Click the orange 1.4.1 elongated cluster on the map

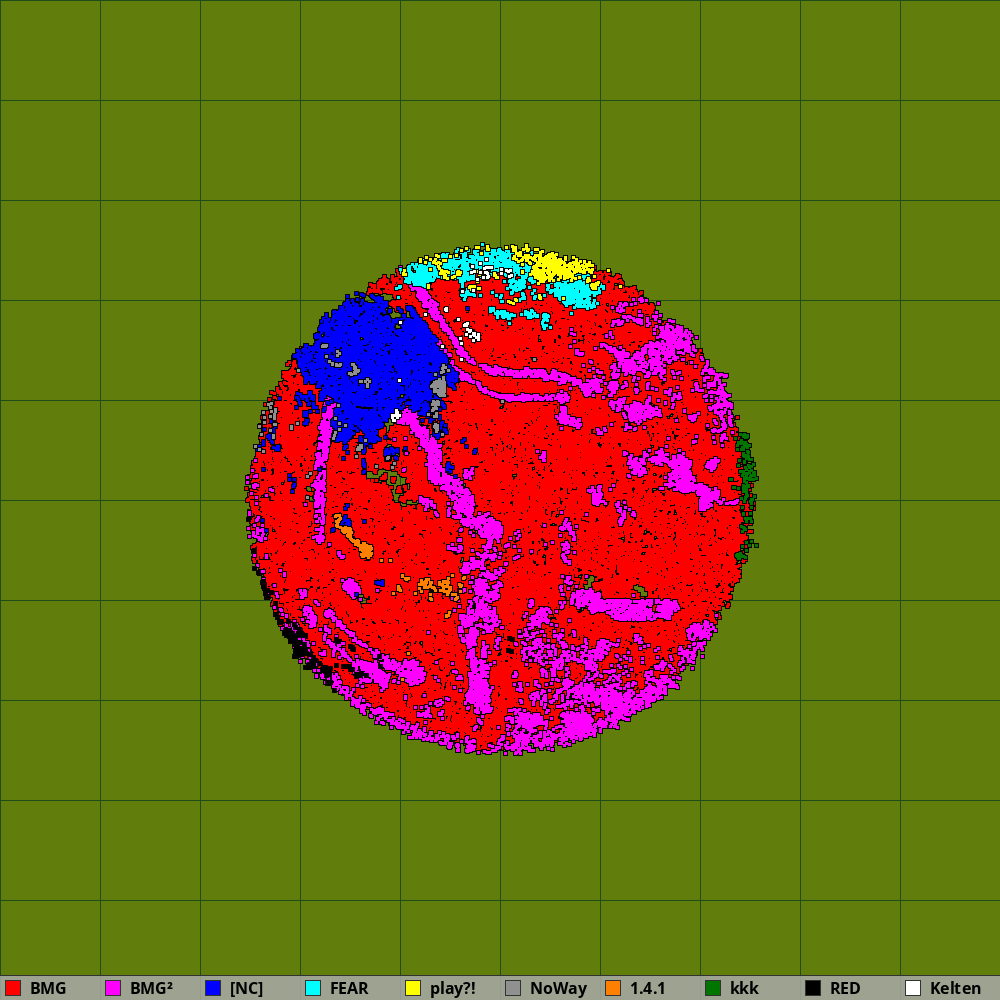[353, 536]
